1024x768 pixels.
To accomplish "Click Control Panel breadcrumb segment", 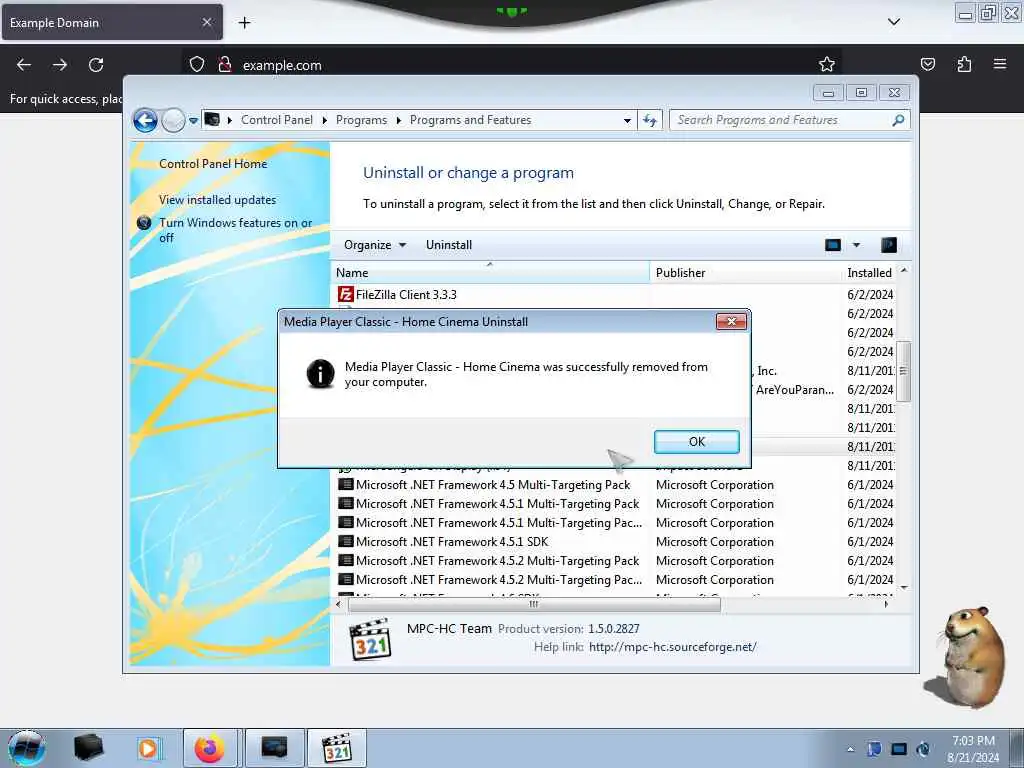I will coord(276,120).
